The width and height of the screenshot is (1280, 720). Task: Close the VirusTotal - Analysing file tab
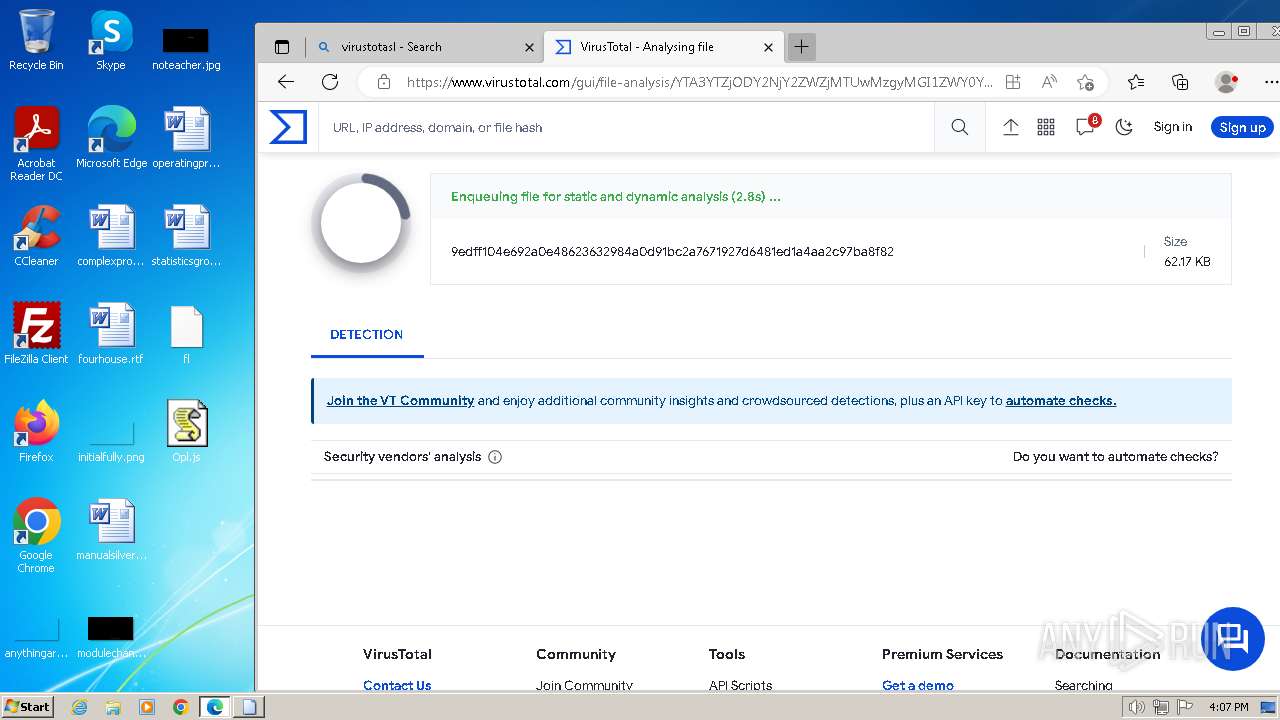coord(768,47)
